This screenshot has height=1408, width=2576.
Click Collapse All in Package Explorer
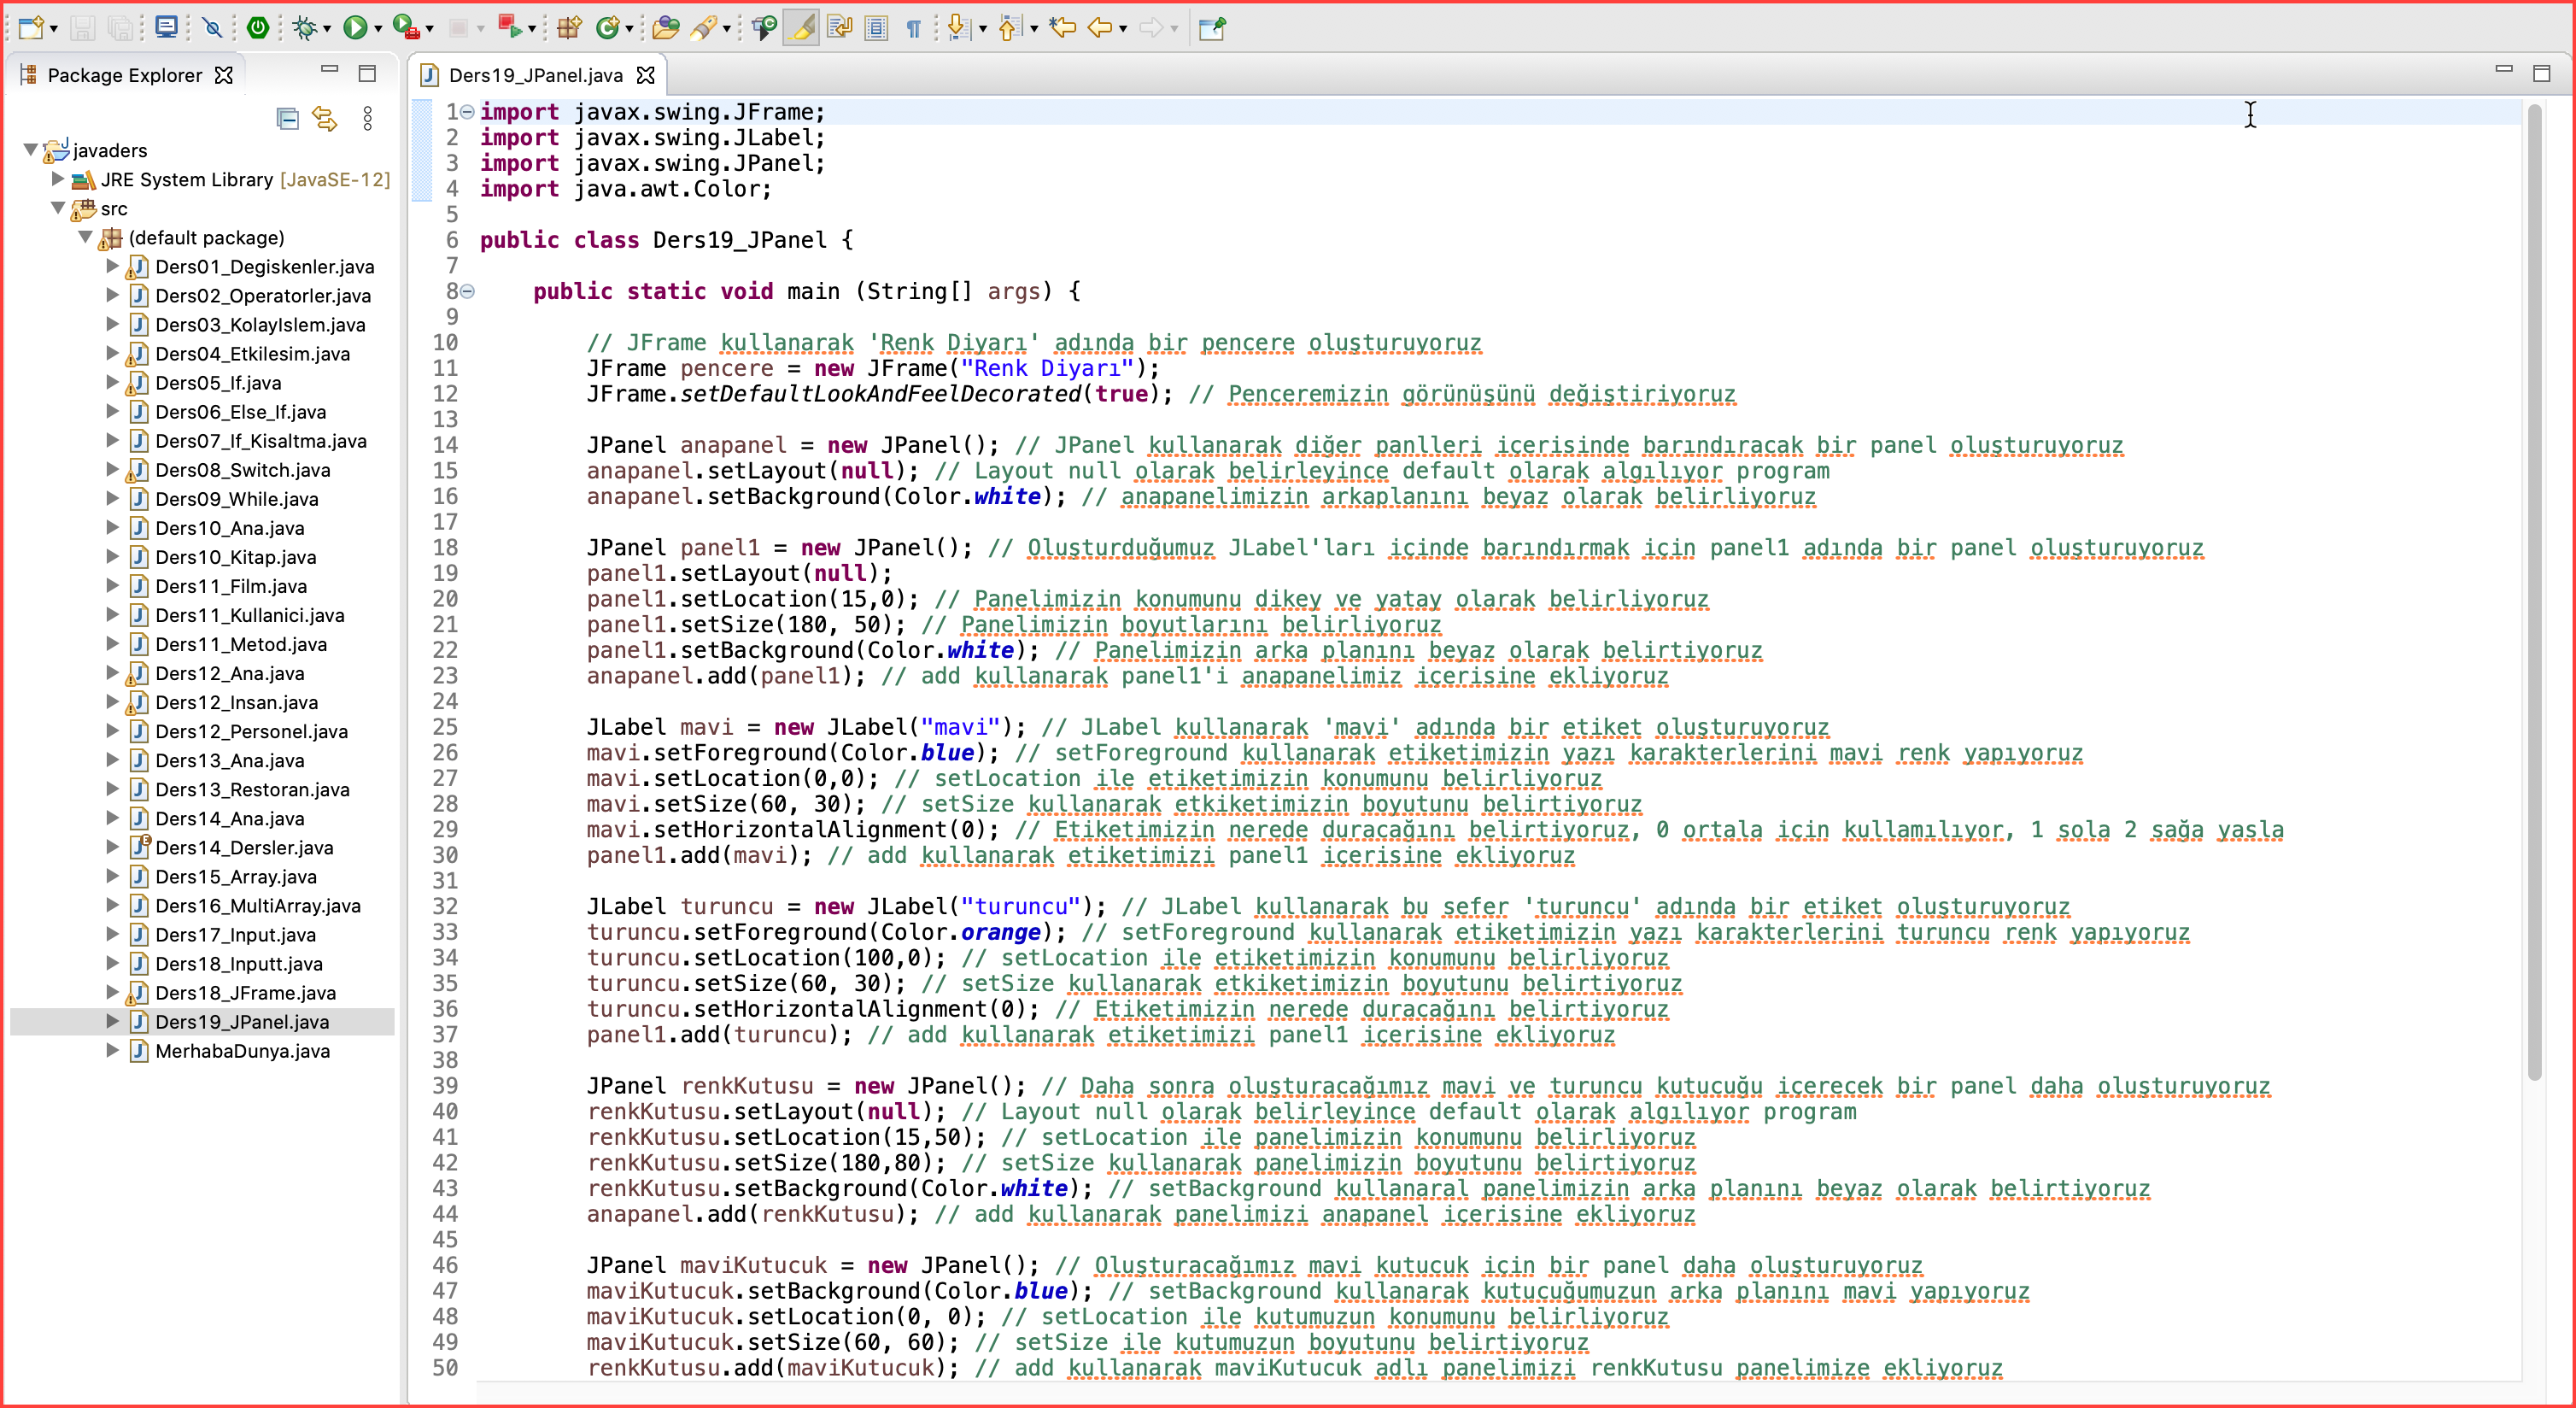[x=287, y=119]
